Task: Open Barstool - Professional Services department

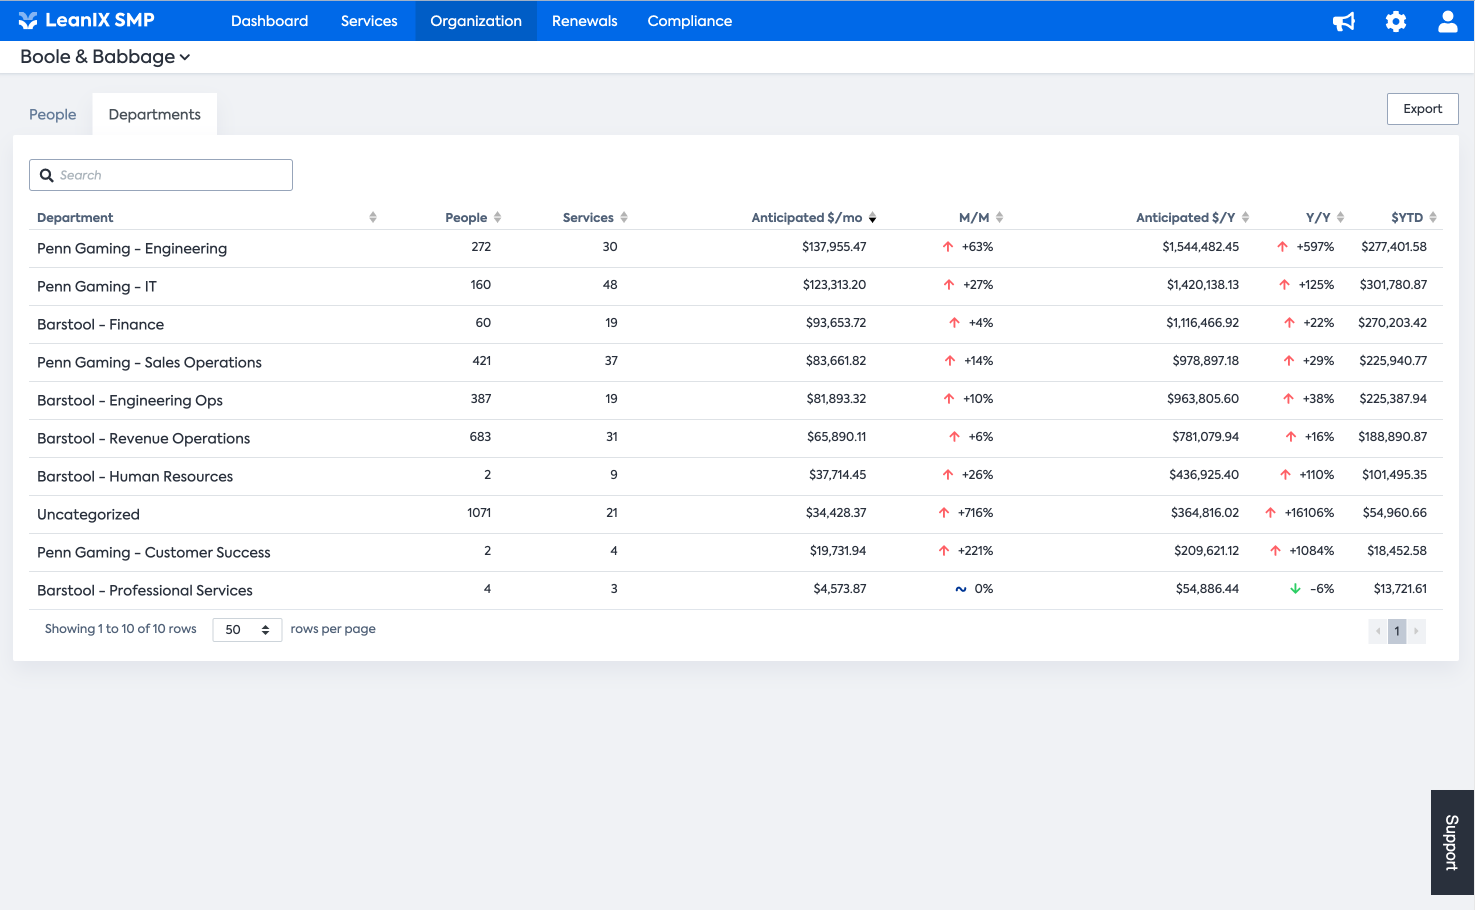Action: 145,590
